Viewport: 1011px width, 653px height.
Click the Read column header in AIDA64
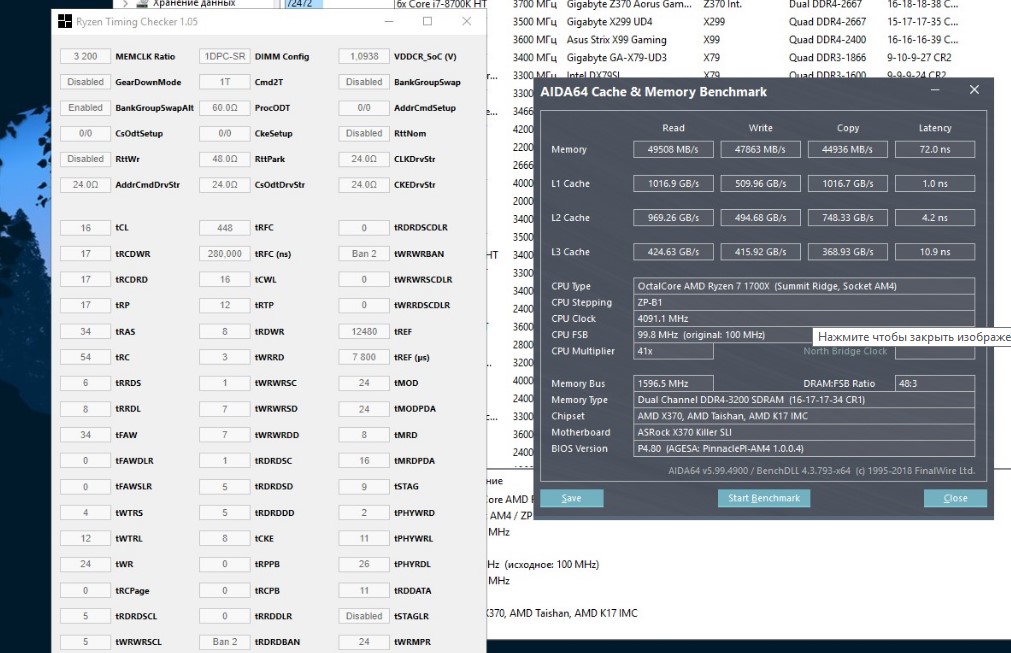pos(673,128)
